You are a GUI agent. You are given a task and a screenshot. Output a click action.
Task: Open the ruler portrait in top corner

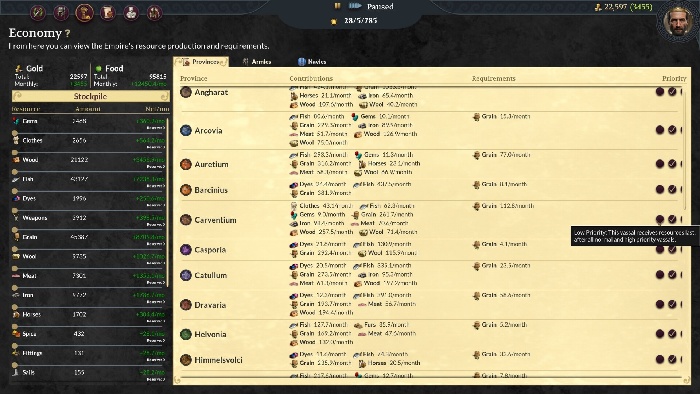(x=677, y=21)
